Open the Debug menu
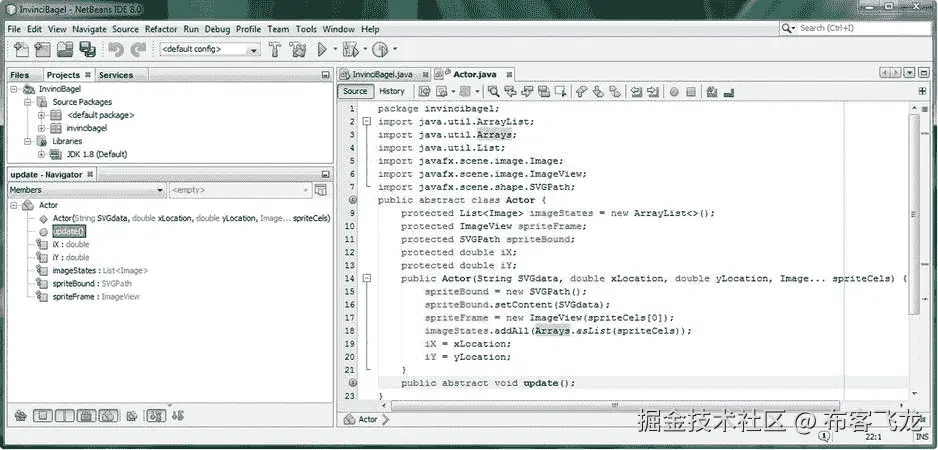This screenshot has height=450, width=938. (x=217, y=29)
